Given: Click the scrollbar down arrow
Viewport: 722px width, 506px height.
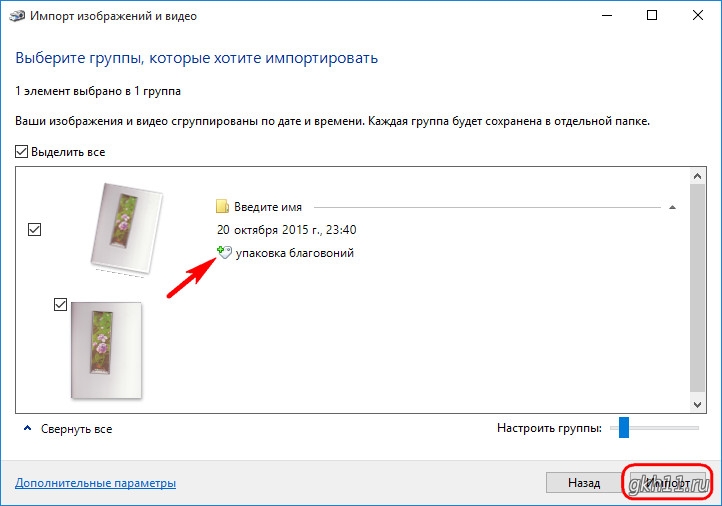Looking at the screenshot, I should [697, 403].
